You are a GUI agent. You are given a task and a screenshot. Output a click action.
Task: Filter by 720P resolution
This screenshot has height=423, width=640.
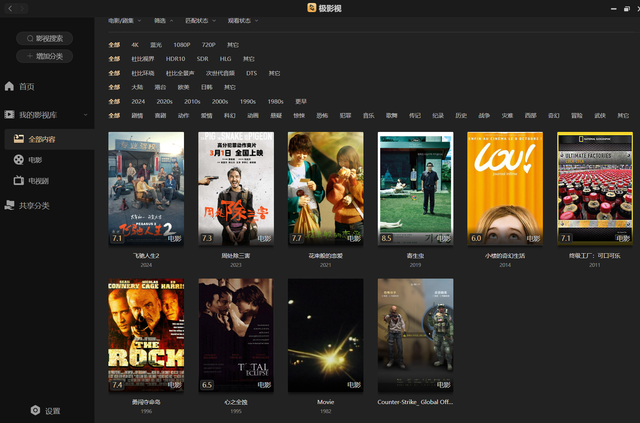pos(209,45)
